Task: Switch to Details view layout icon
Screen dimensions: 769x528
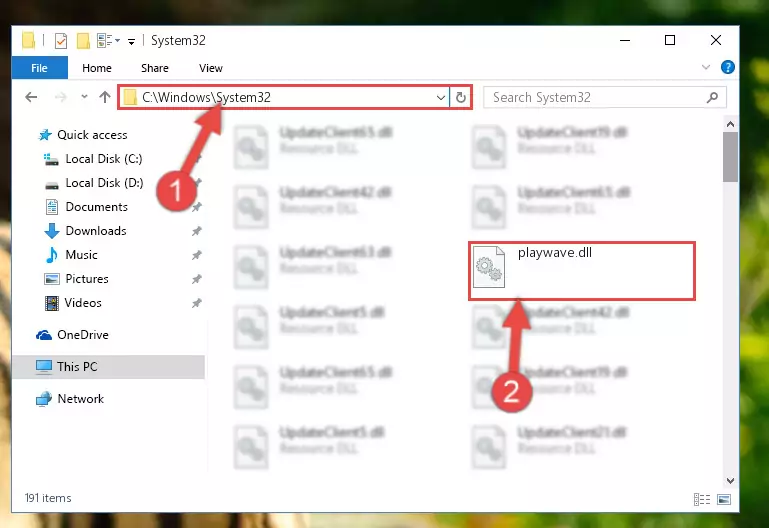Action: [x=702, y=499]
